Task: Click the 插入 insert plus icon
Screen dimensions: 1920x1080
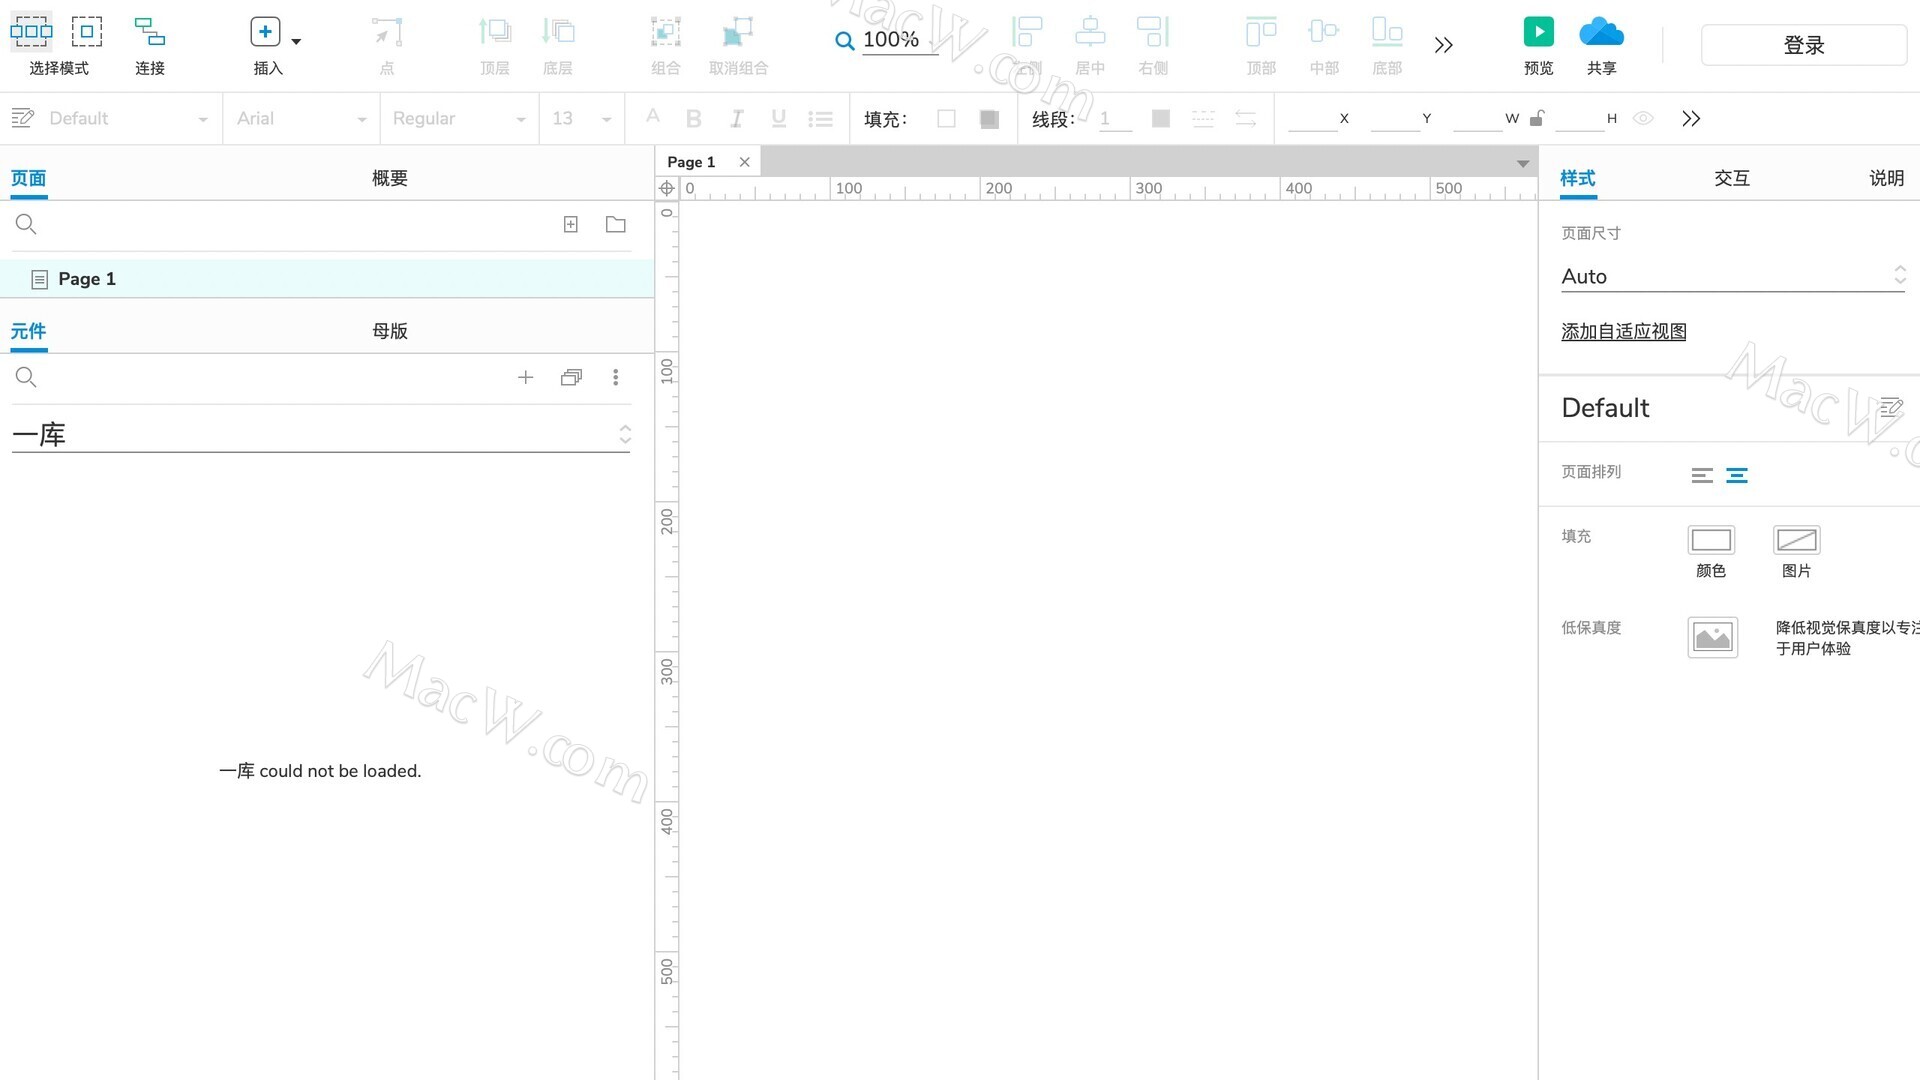Action: (265, 32)
